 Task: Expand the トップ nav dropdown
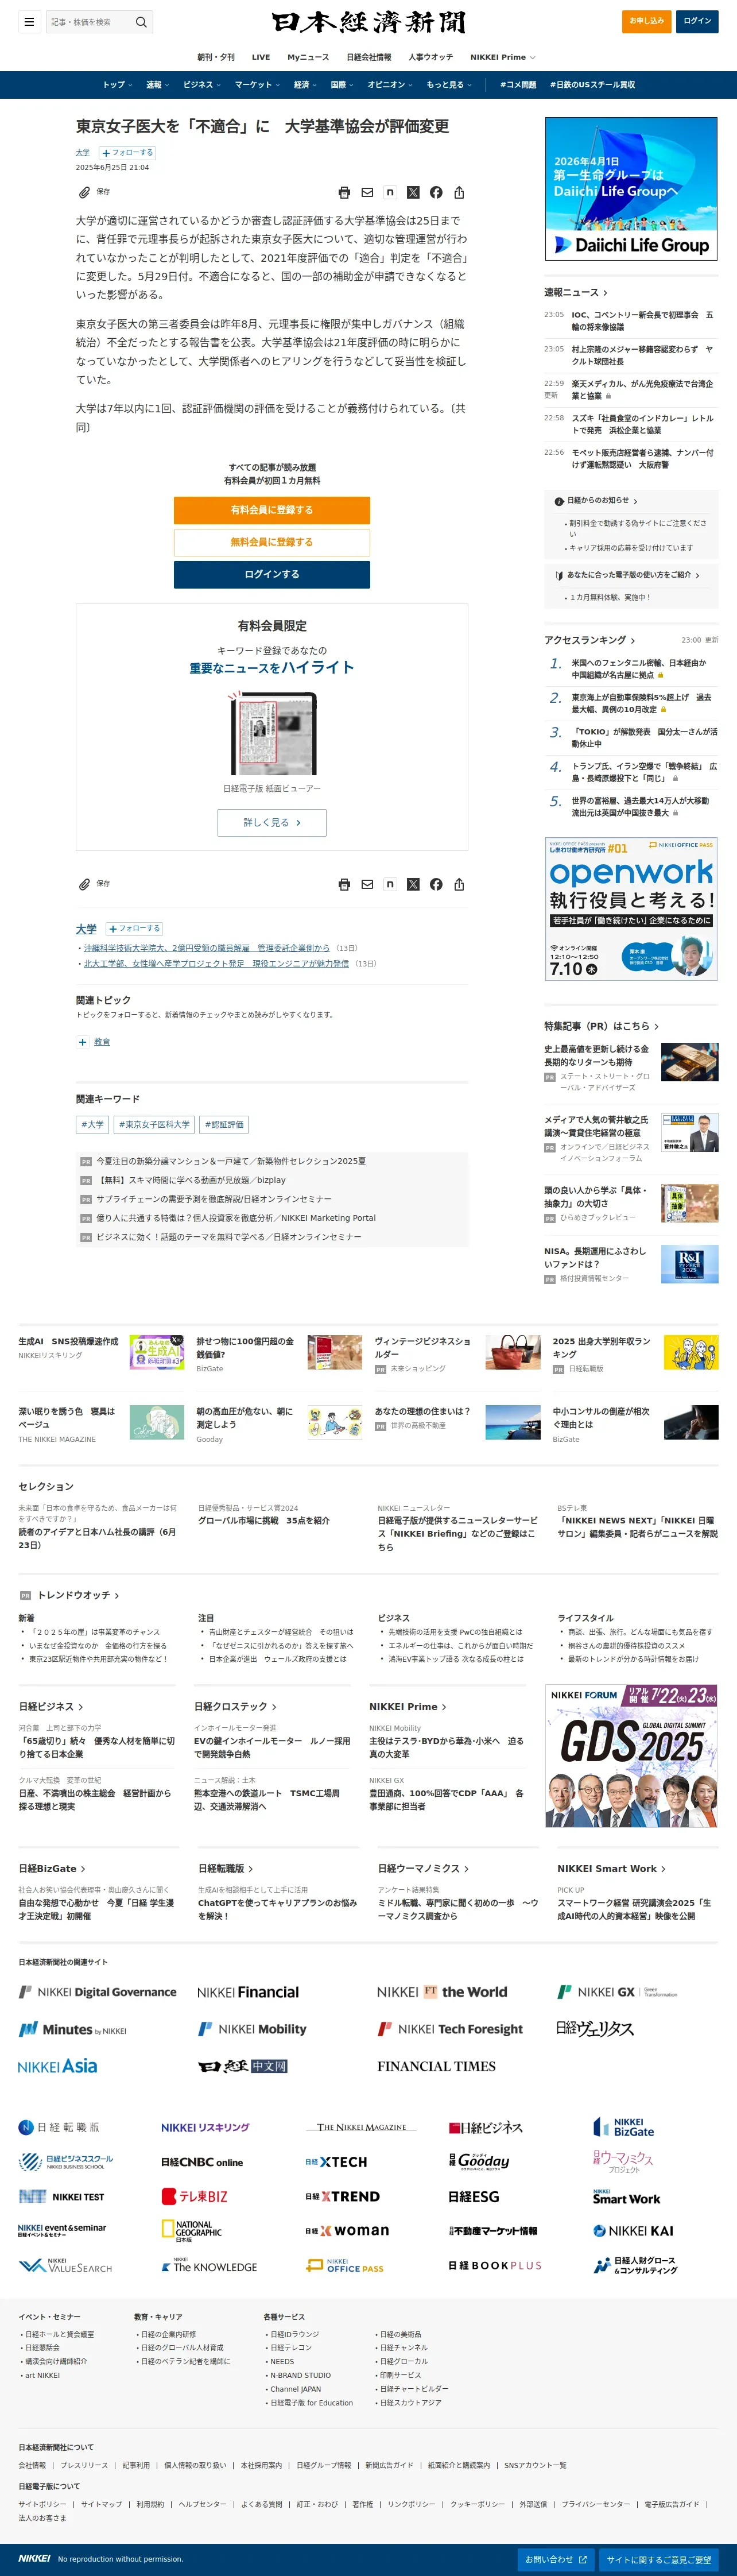[x=117, y=85]
